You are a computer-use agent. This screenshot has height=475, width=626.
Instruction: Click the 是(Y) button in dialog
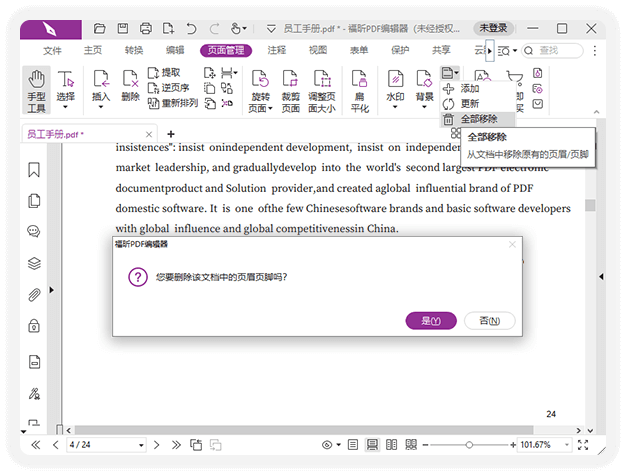tap(431, 321)
